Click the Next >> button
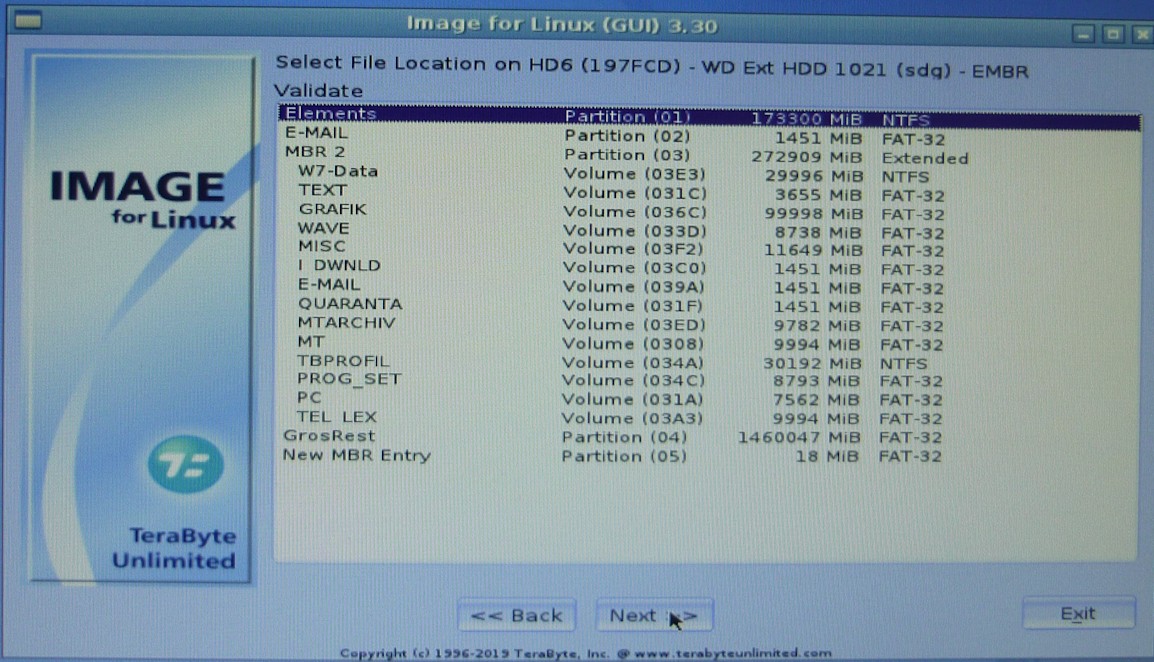The width and height of the screenshot is (1154, 662). (x=654, y=615)
